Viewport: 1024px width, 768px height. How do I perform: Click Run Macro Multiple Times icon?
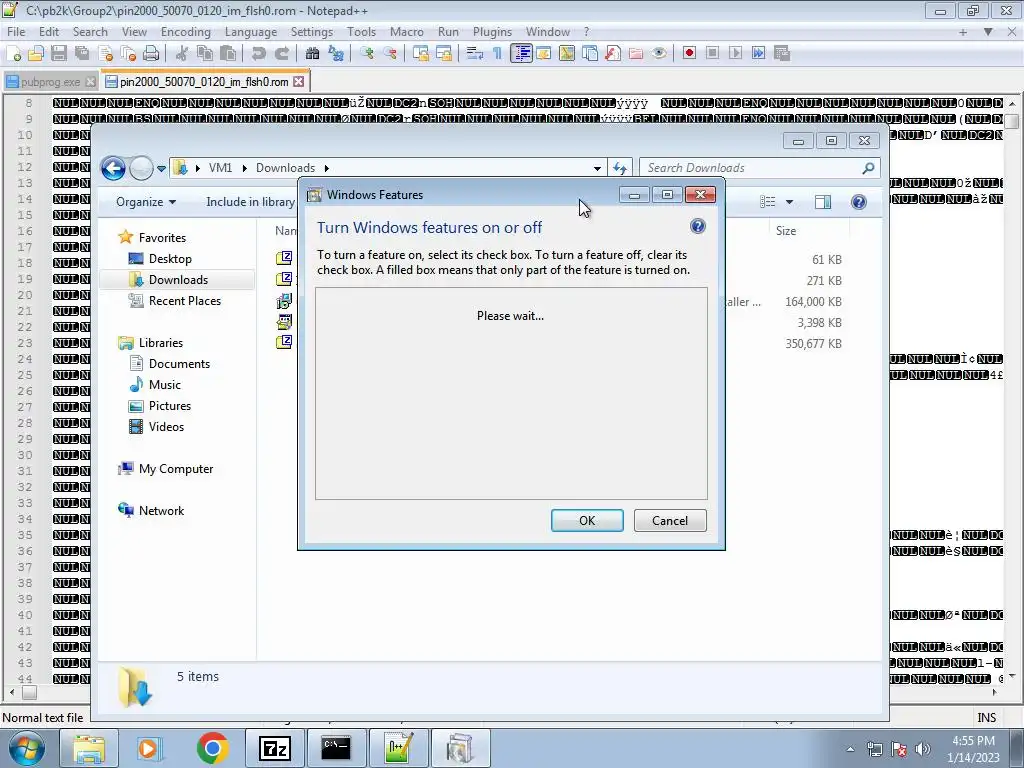tap(758, 54)
